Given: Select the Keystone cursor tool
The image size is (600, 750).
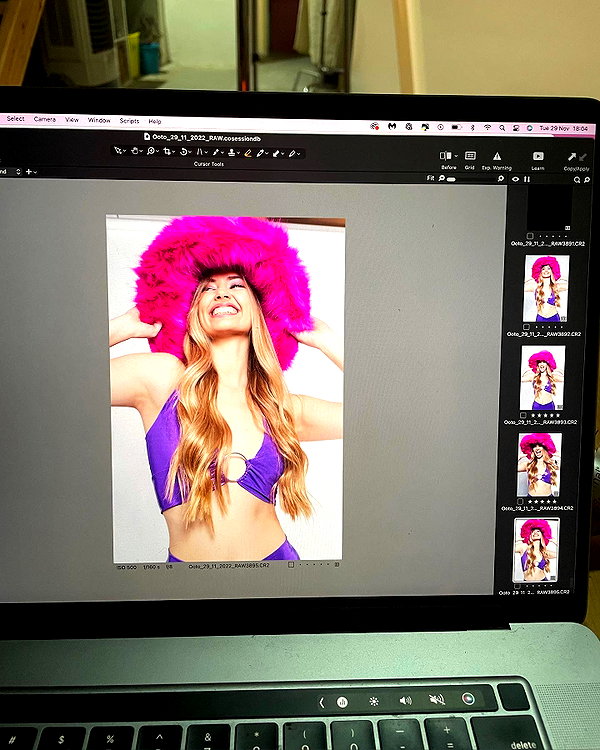Looking at the screenshot, I should (200, 152).
